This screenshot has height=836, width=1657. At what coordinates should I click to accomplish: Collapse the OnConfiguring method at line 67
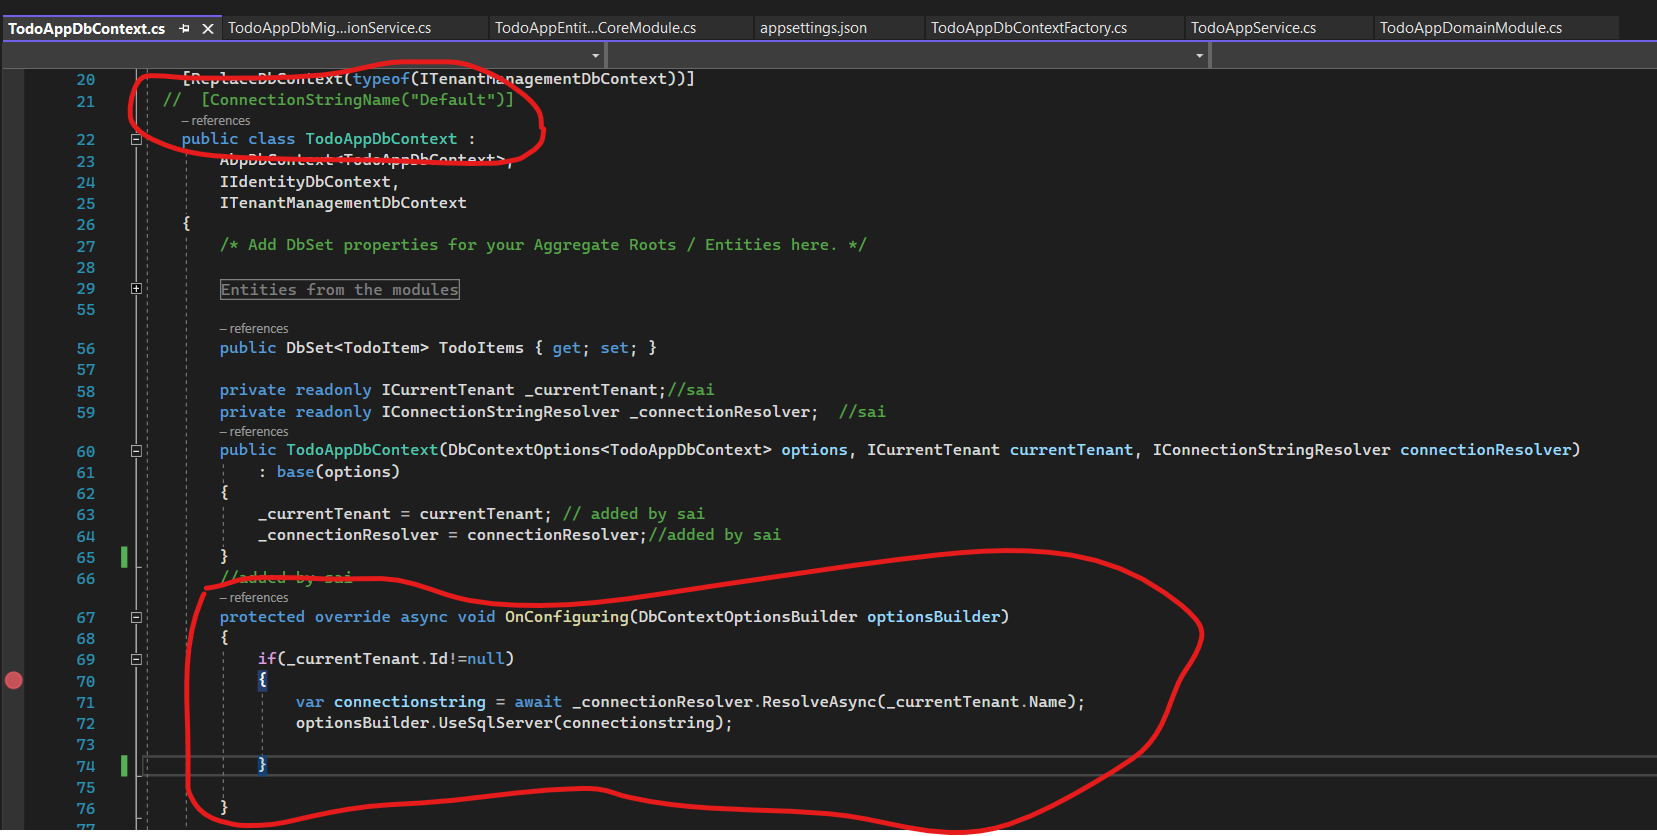[136, 618]
